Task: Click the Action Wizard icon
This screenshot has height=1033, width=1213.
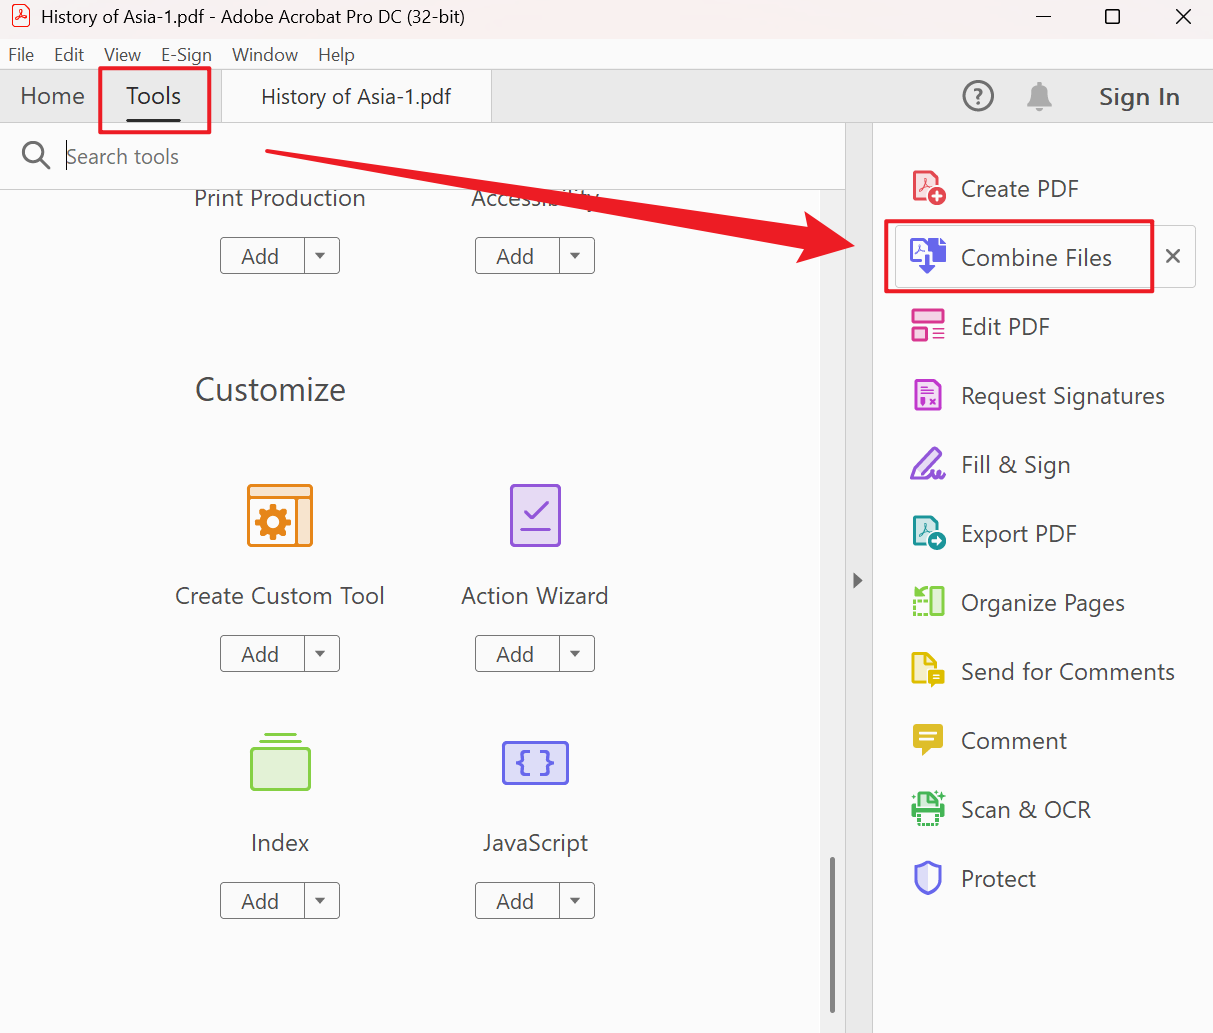Action: click(535, 516)
